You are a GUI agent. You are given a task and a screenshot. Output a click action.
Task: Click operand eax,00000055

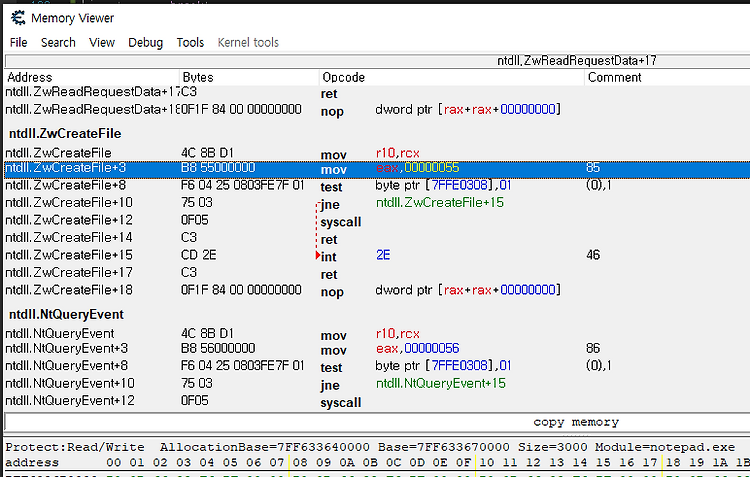(418, 168)
